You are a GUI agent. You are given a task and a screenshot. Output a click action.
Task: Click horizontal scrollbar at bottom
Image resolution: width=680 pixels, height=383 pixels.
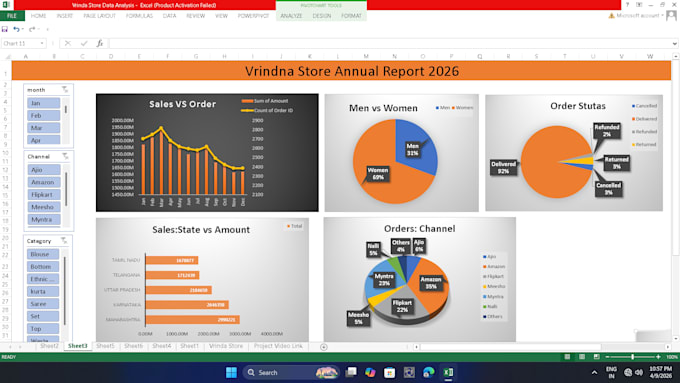(x=510, y=347)
